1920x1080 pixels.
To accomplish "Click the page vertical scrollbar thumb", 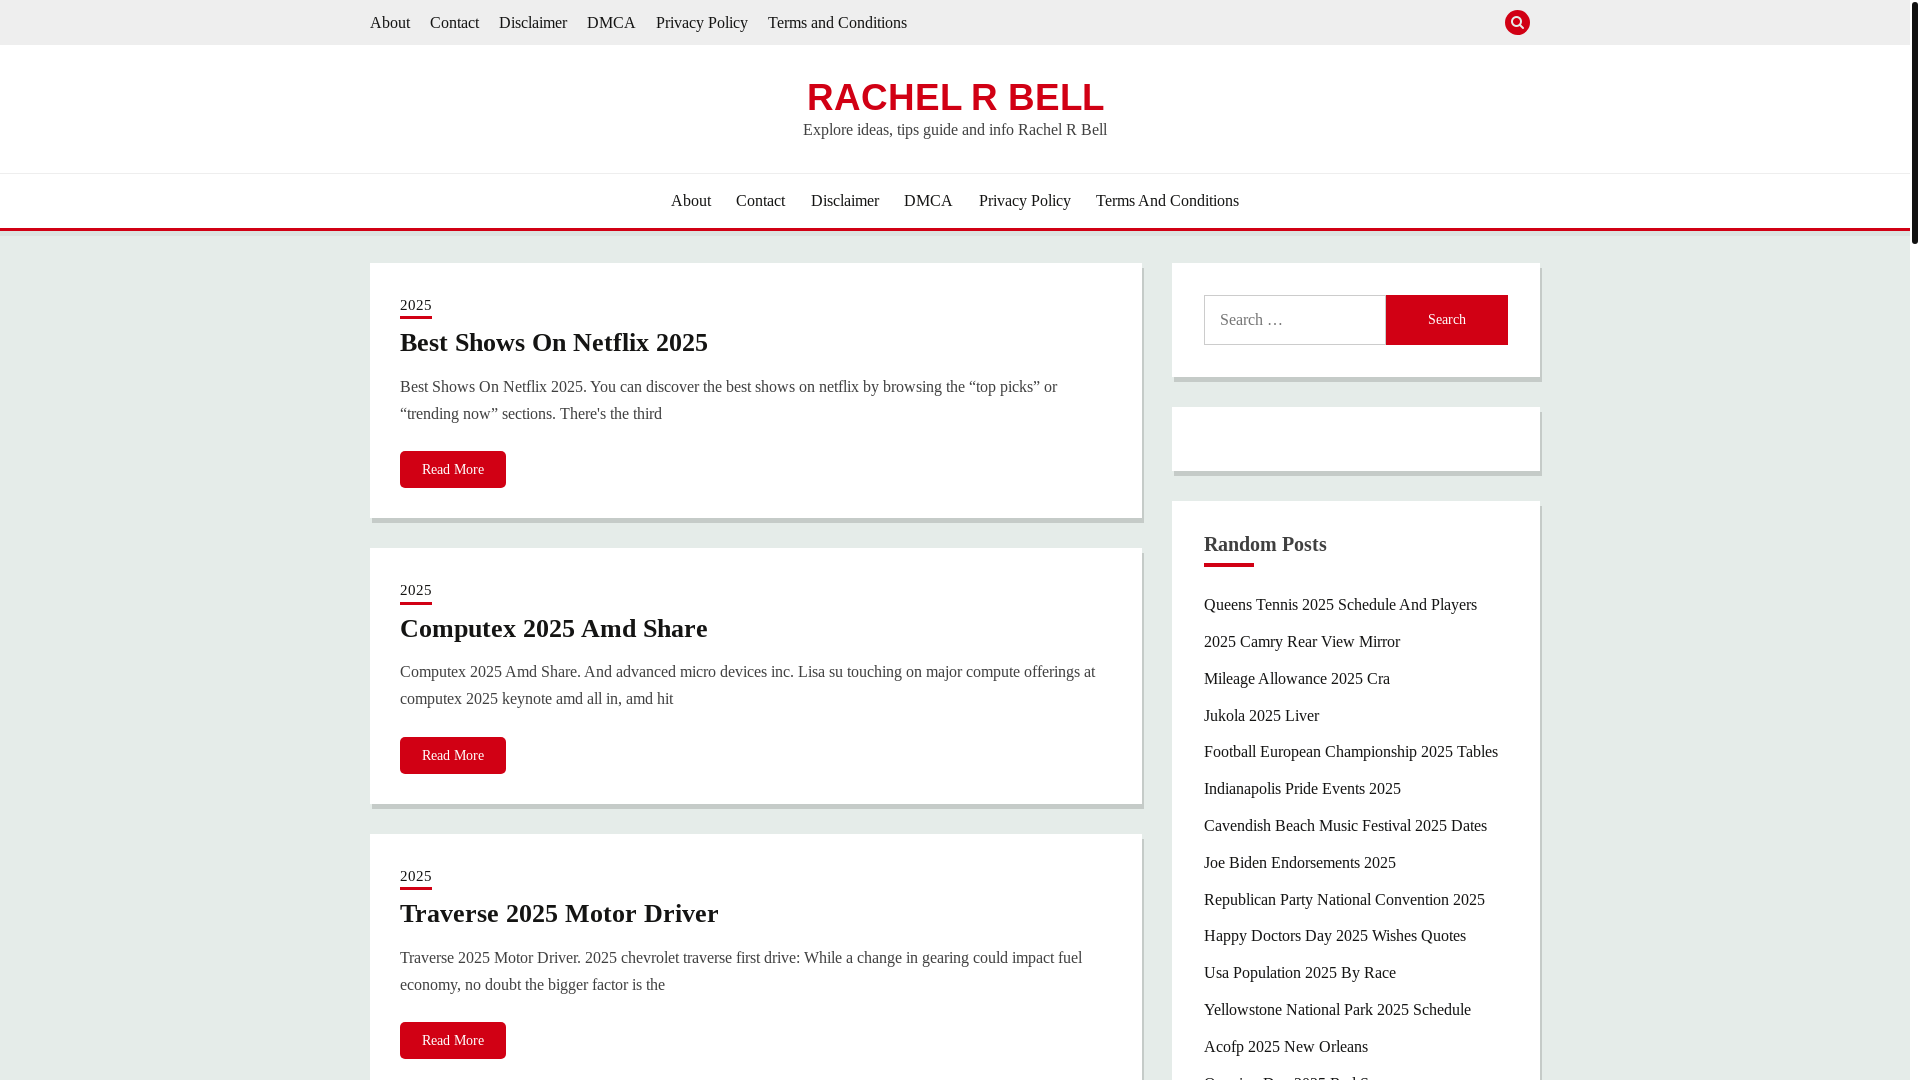I will [1914, 122].
